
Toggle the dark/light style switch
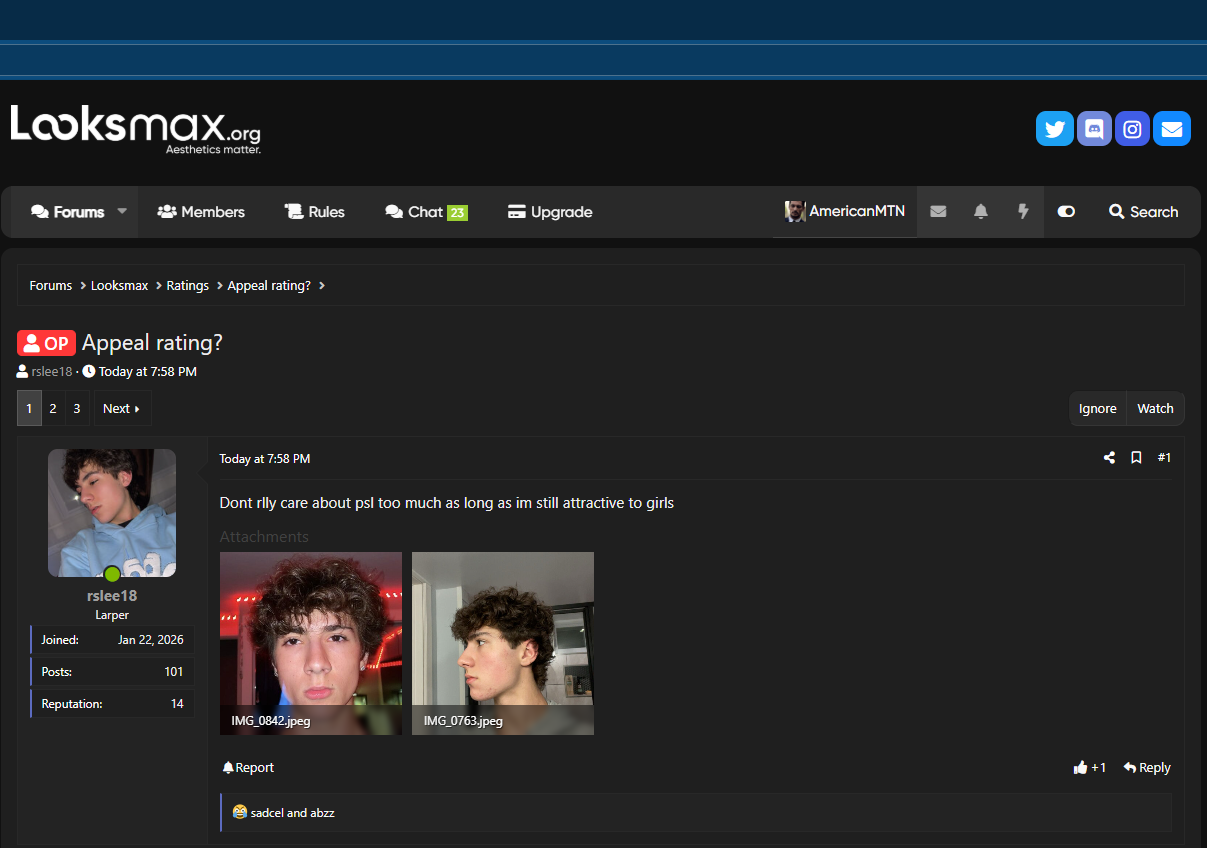(x=1066, y=212)
